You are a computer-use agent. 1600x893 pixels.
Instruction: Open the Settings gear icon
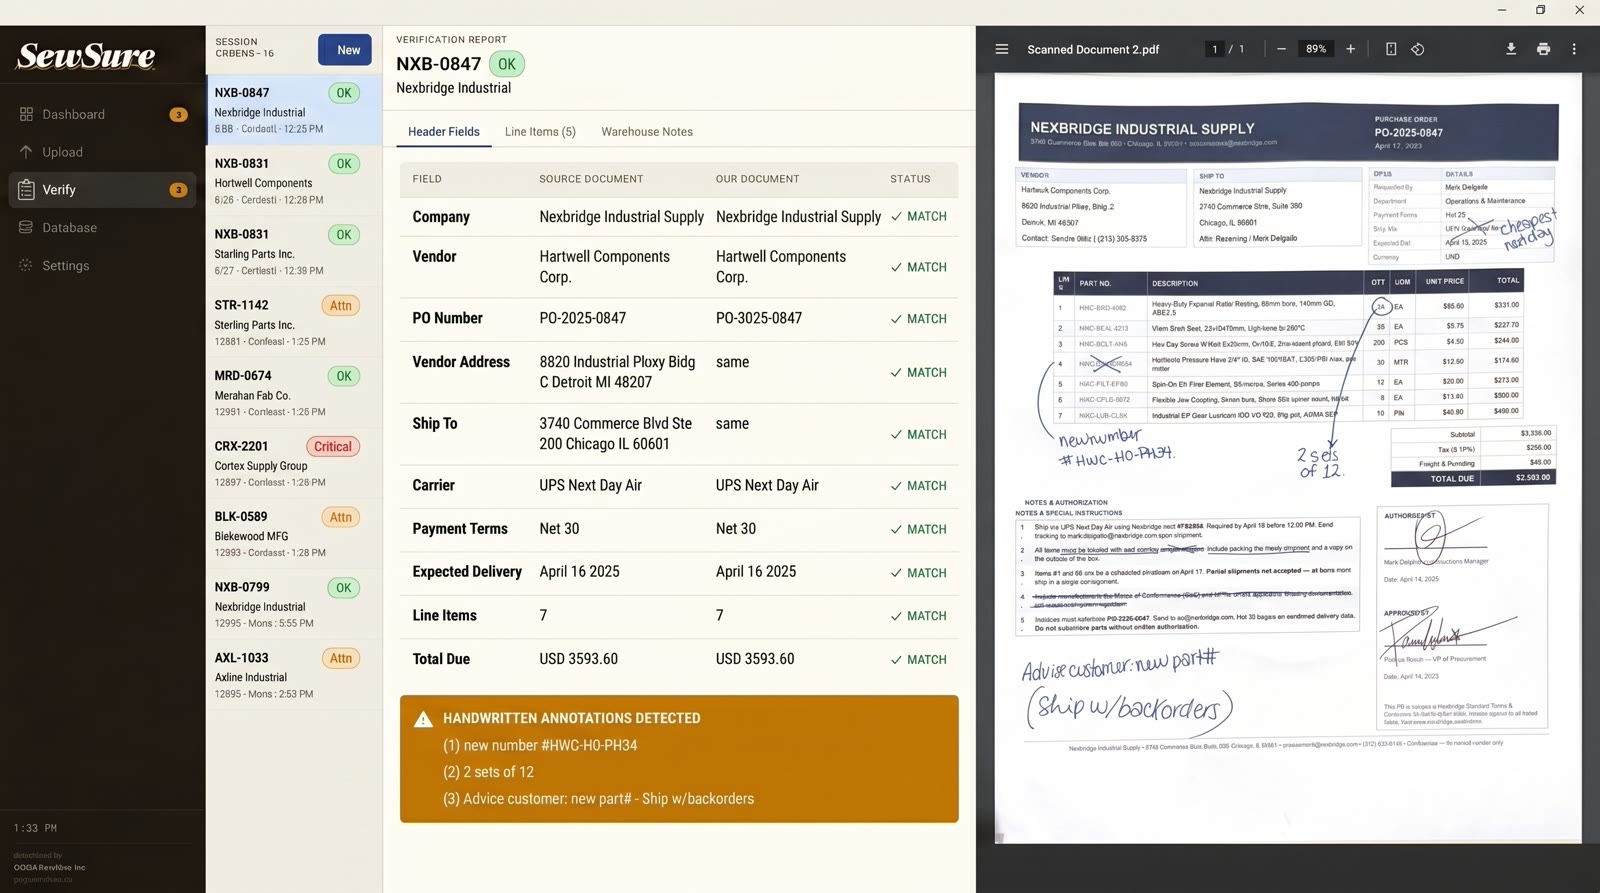click(26, 265)
